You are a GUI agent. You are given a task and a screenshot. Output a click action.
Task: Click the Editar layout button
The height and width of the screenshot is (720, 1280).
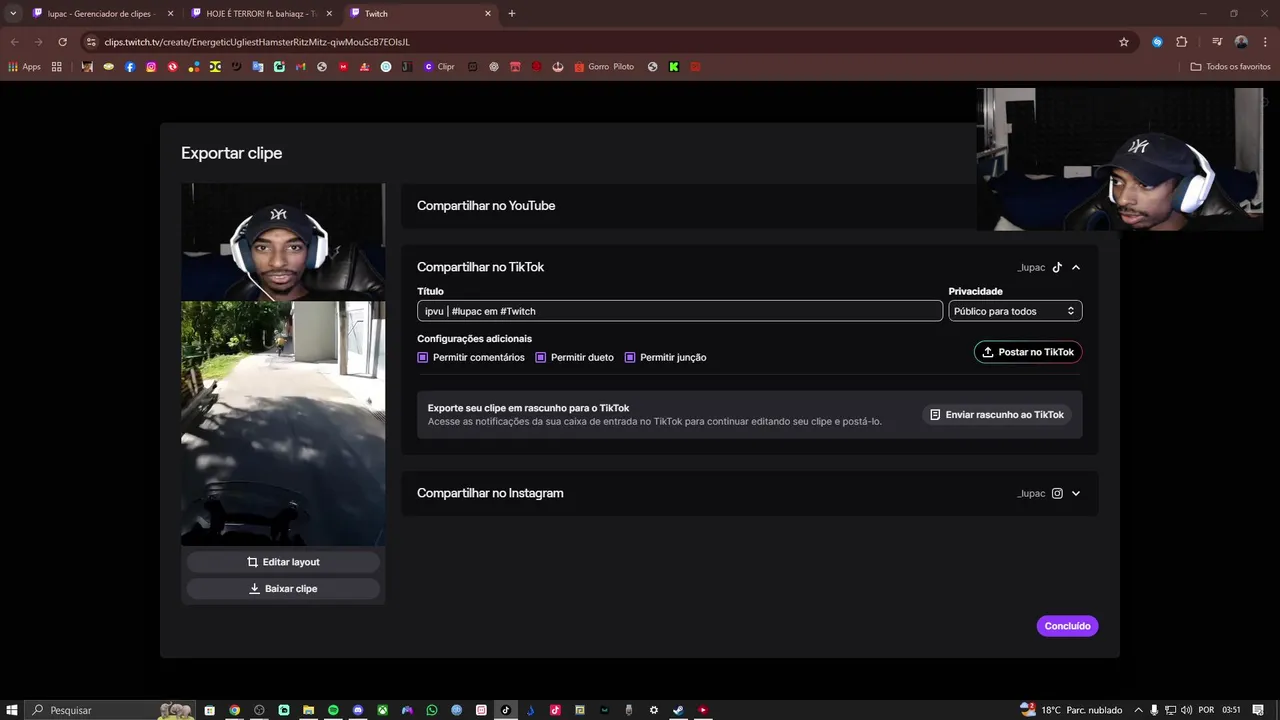tap(283, 562)
